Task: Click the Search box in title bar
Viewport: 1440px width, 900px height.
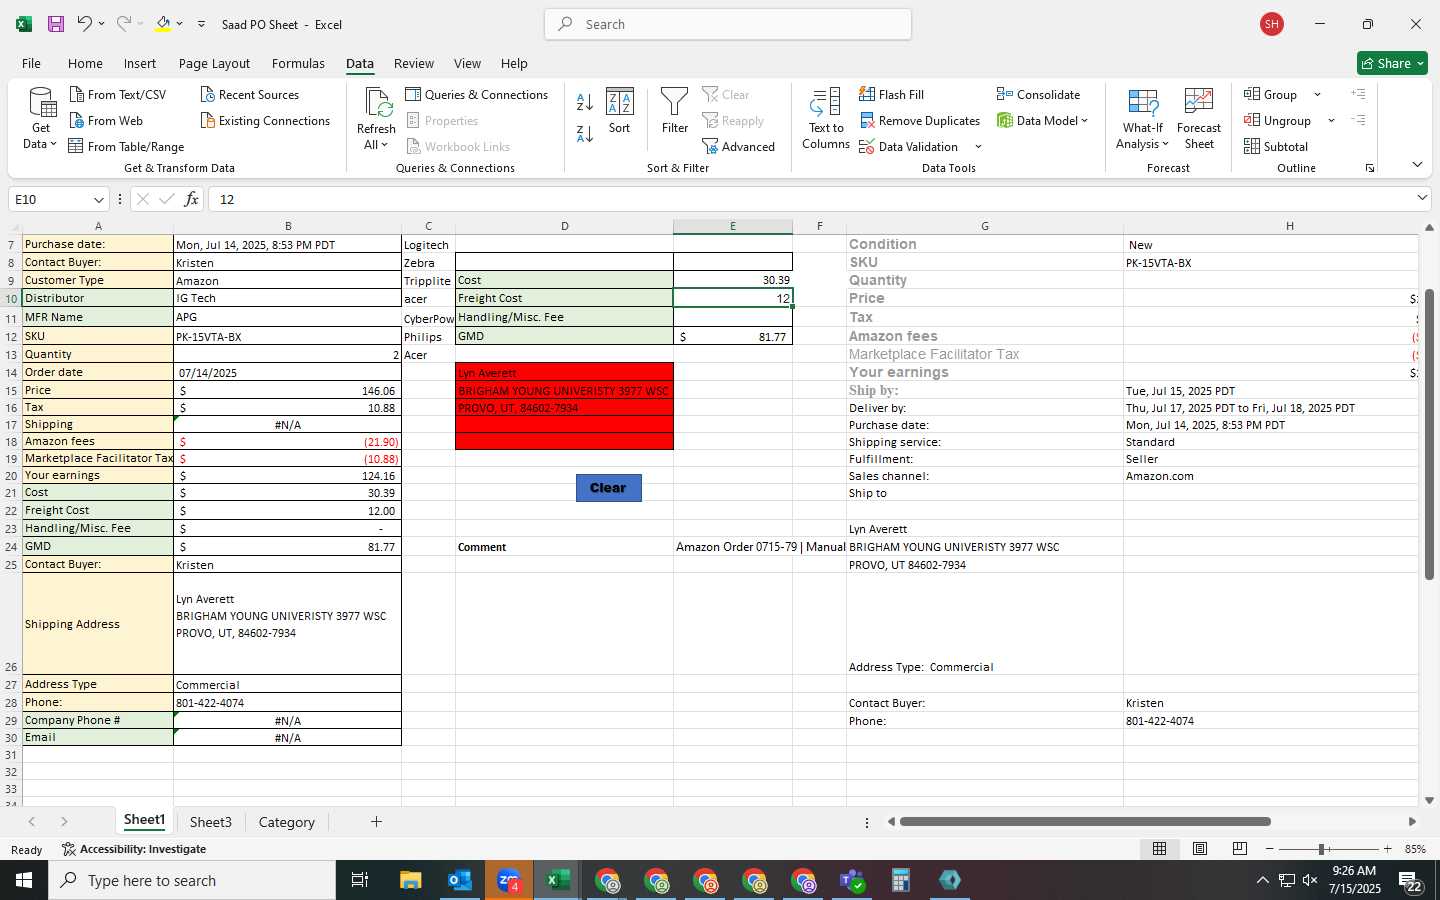Action: click(728, 24)
